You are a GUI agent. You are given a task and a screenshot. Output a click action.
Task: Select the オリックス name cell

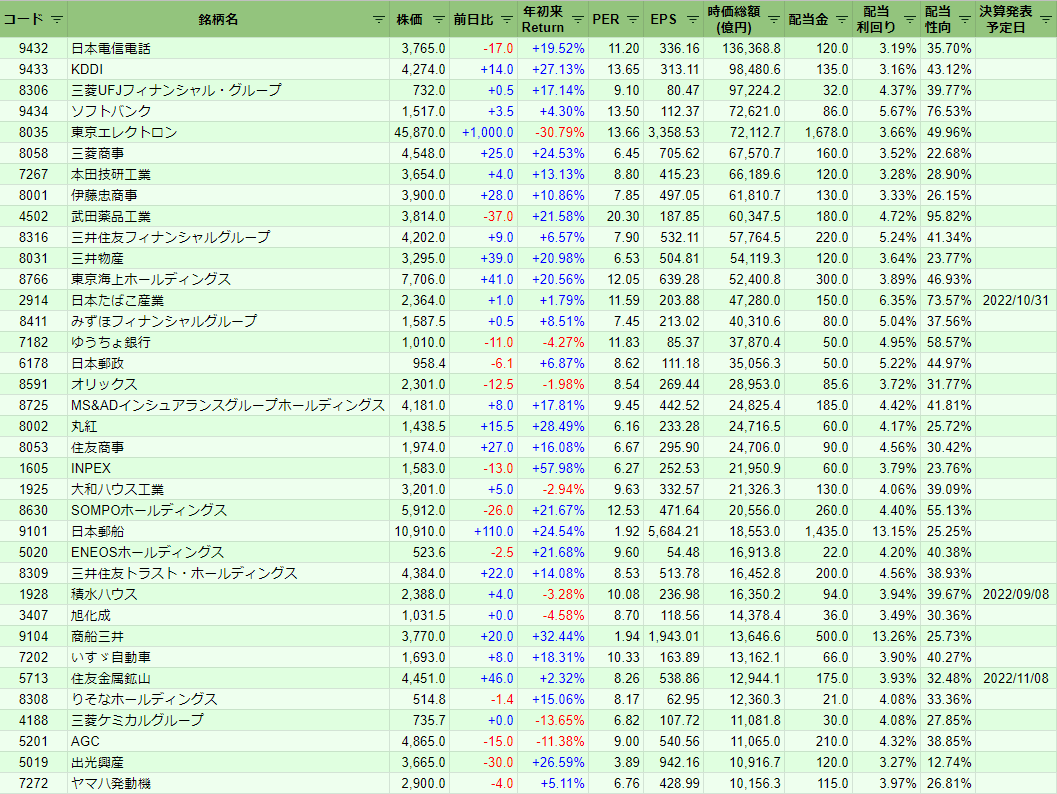(x=229, y=384)
